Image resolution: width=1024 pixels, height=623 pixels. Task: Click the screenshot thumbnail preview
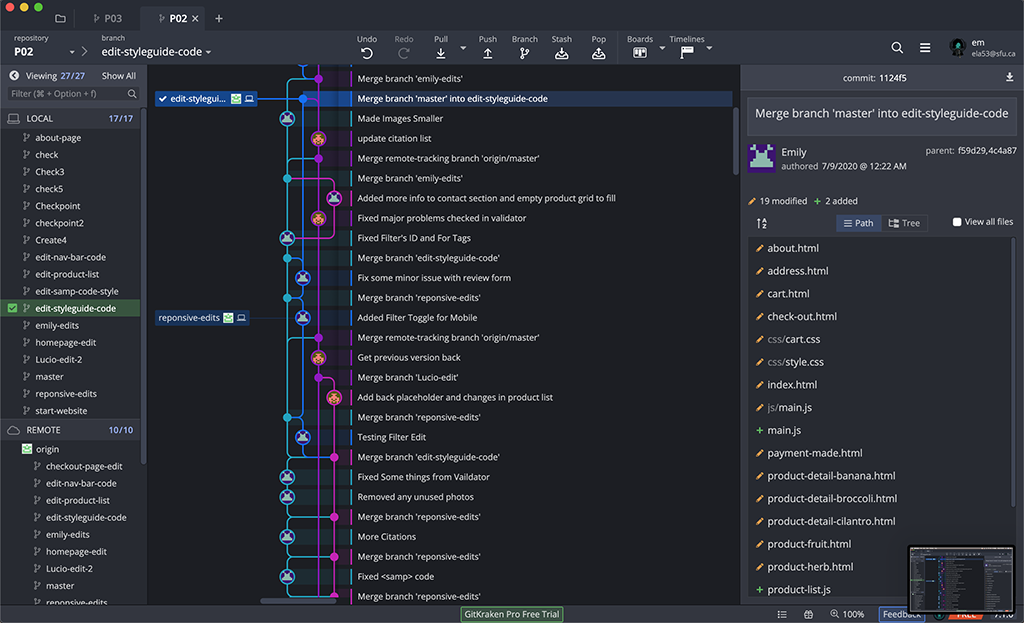pyautogui.click(x=960, y=579)
